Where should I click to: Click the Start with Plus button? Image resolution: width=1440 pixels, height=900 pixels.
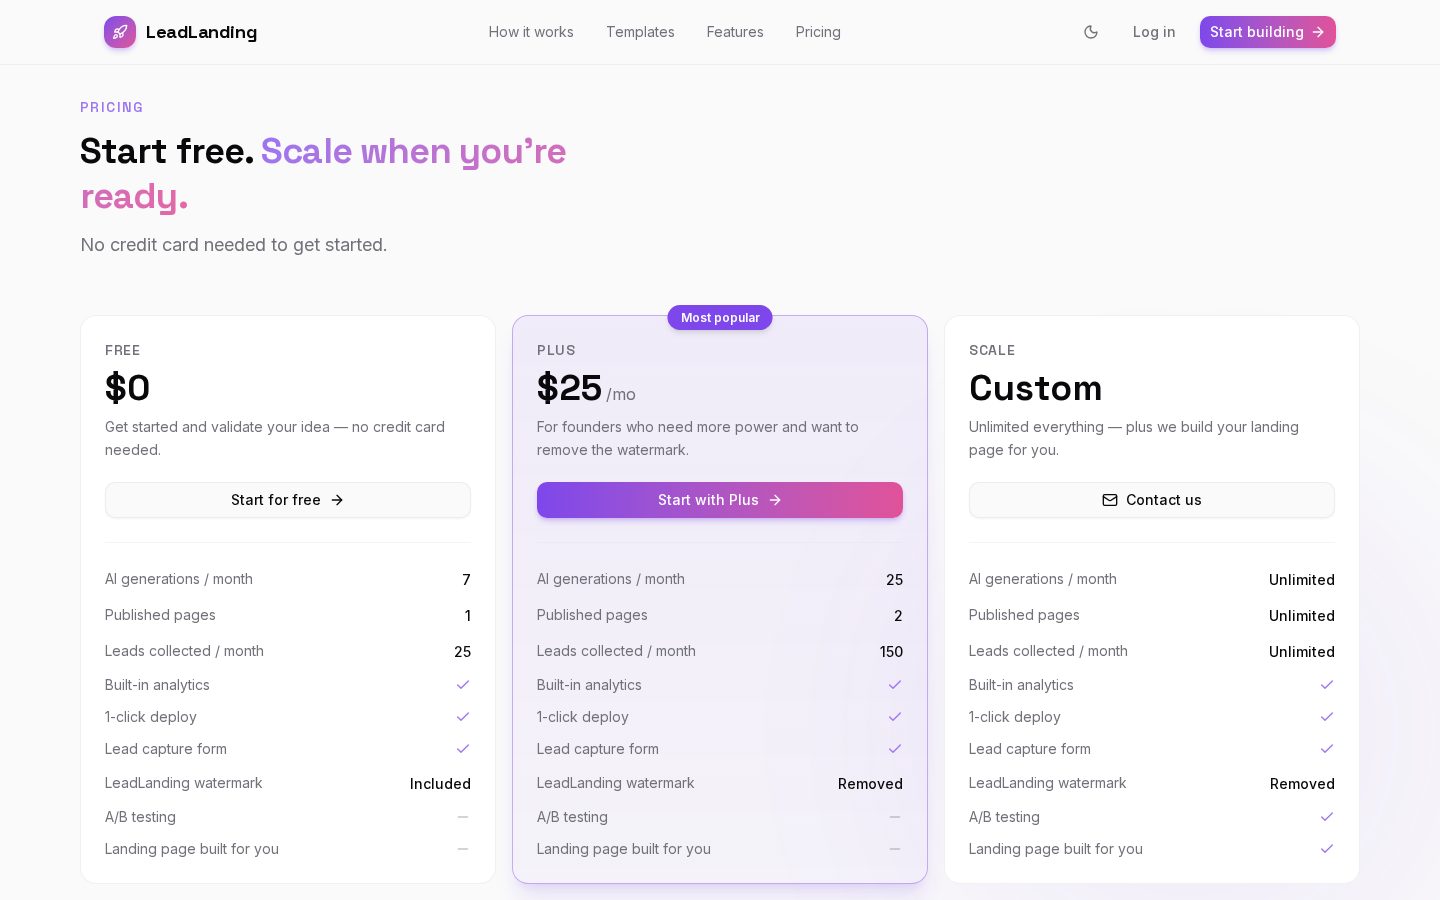pyautogui.click(x=720, y=500)
